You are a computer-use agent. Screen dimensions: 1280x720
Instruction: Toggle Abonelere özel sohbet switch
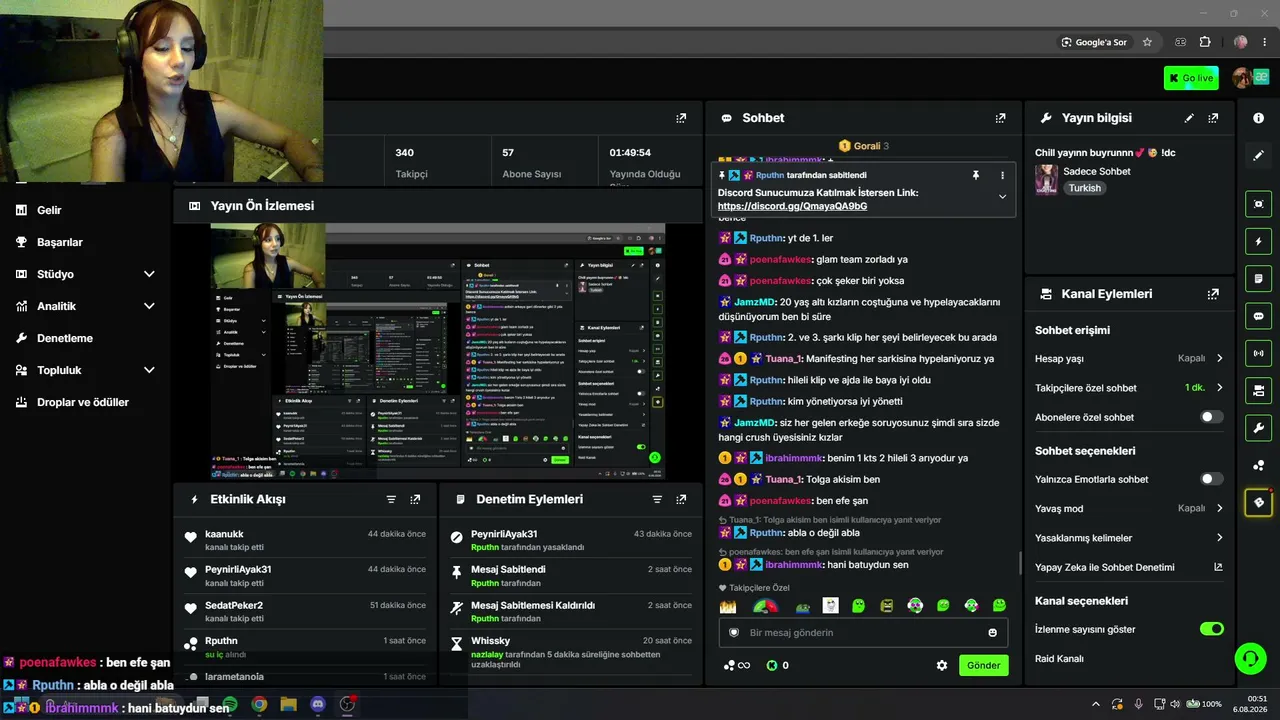[1211, 417]
